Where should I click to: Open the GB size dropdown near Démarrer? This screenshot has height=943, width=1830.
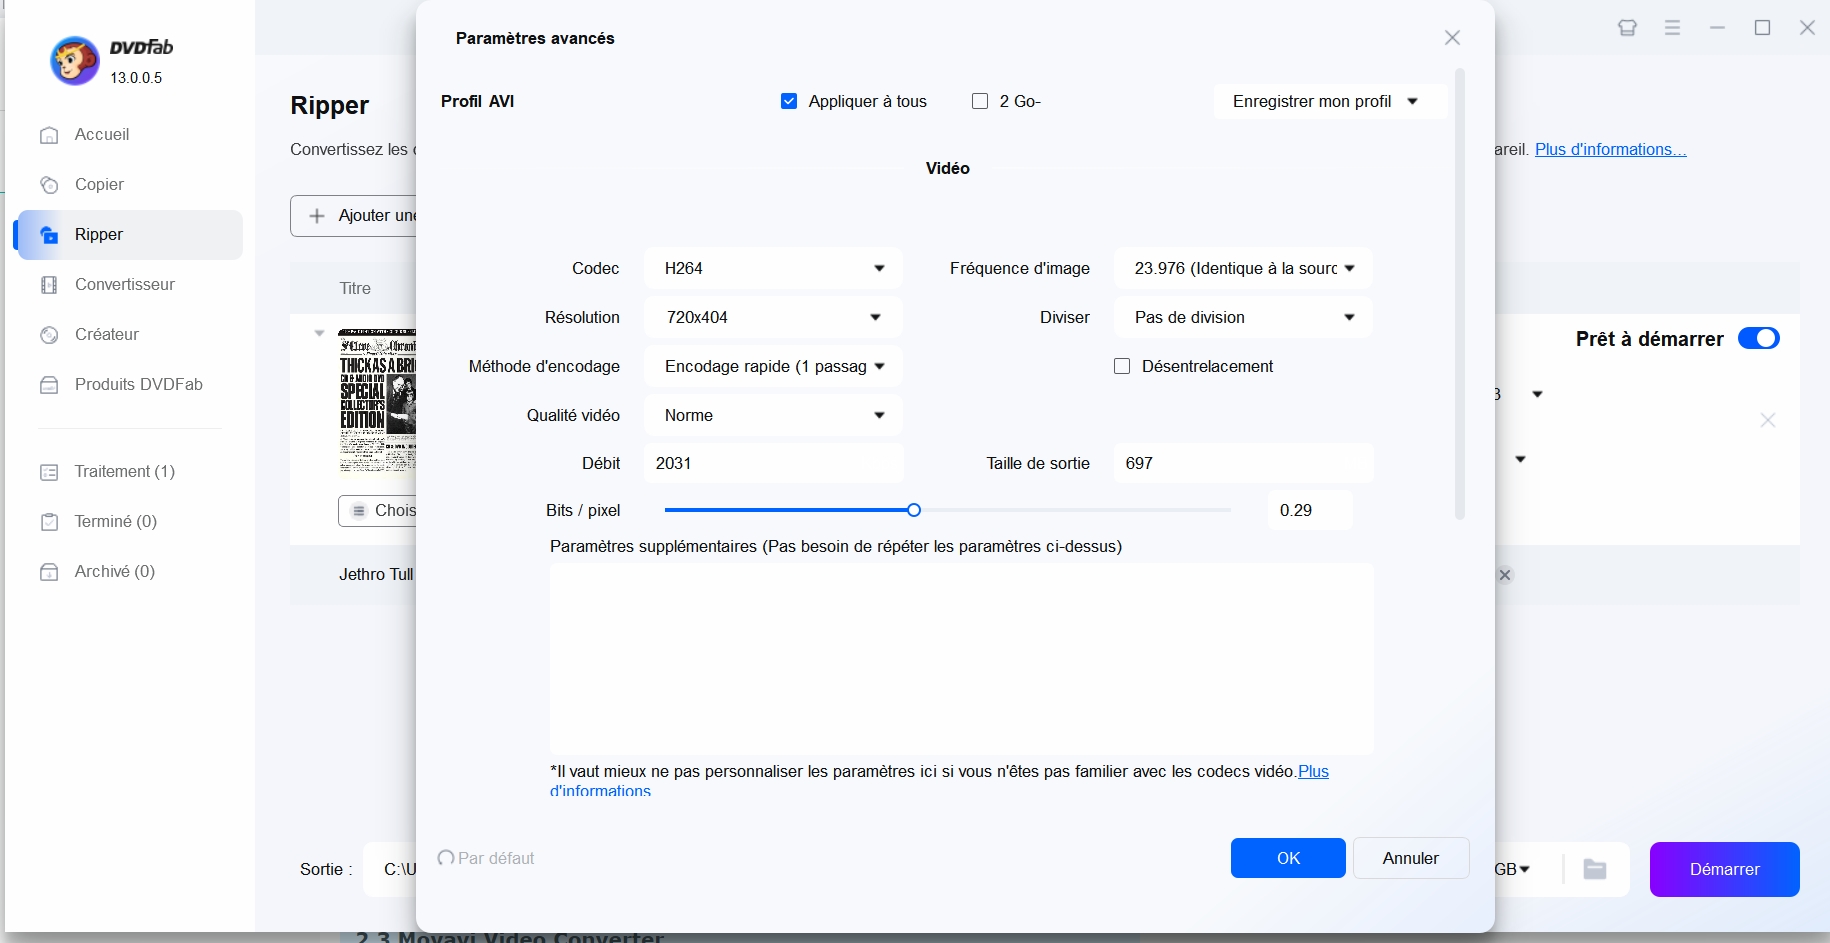[x=1513, y=869]
